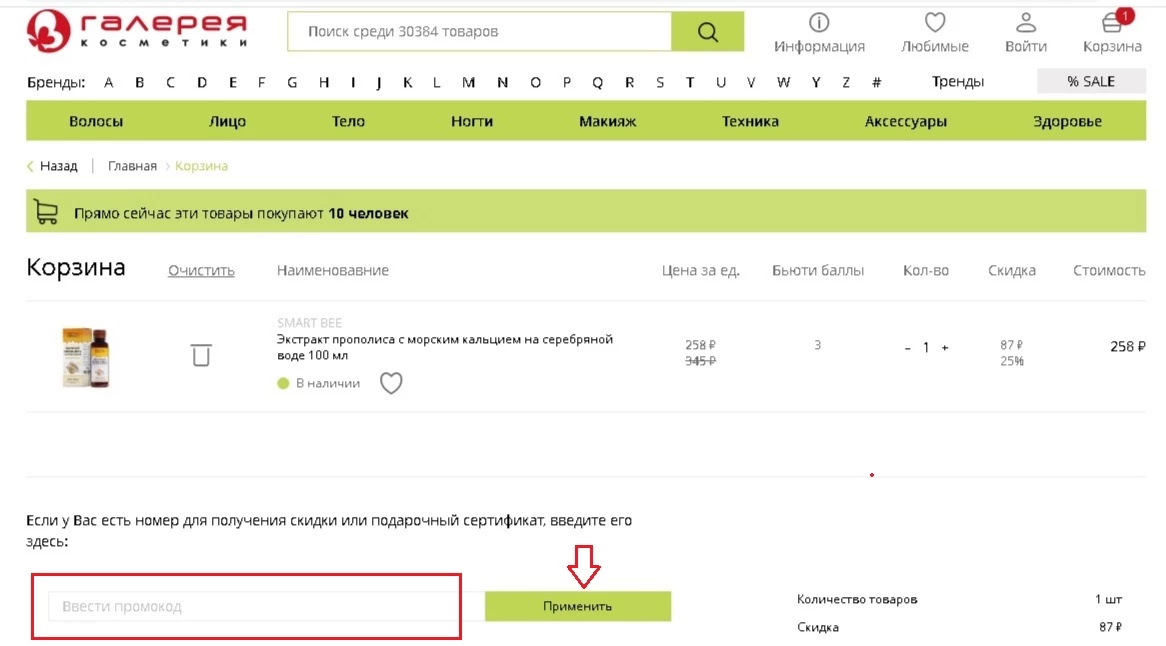Switch to the % SALE section
1166x646 pixels.
point(1090,80)
